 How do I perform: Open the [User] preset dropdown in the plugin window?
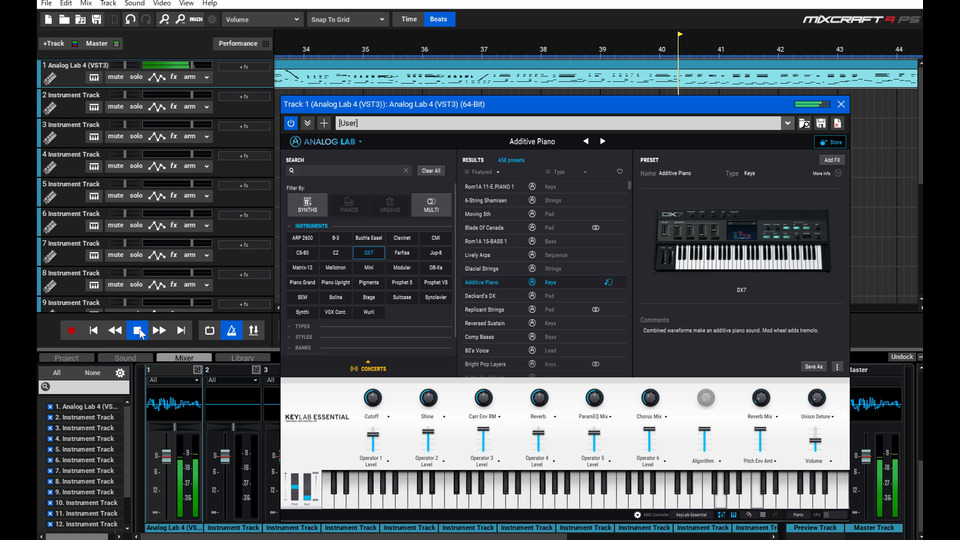[x=787, y=123]
